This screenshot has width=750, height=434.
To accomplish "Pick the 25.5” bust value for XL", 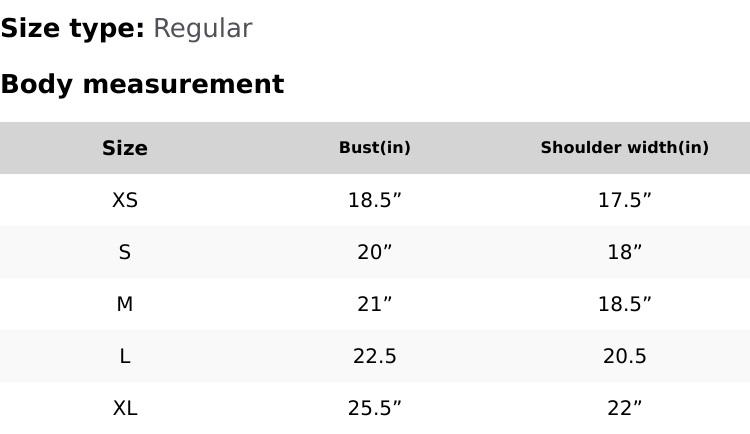I will point(375,408).
